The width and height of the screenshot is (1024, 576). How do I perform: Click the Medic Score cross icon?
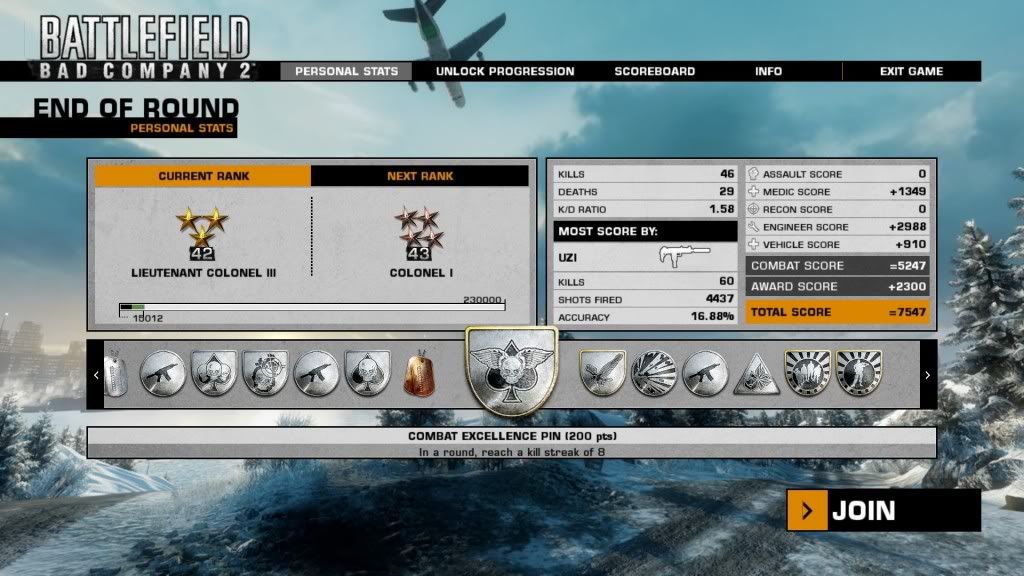[x=754, y=192]
